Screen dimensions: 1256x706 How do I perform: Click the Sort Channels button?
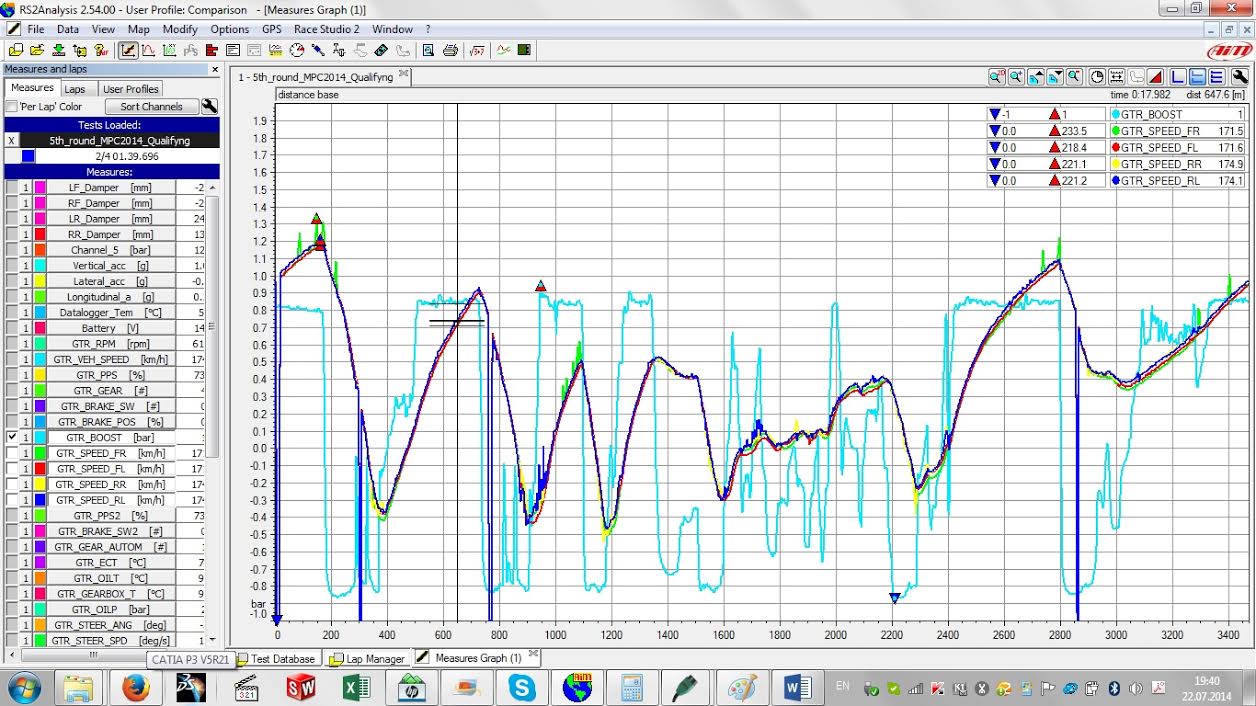point(151,106)
